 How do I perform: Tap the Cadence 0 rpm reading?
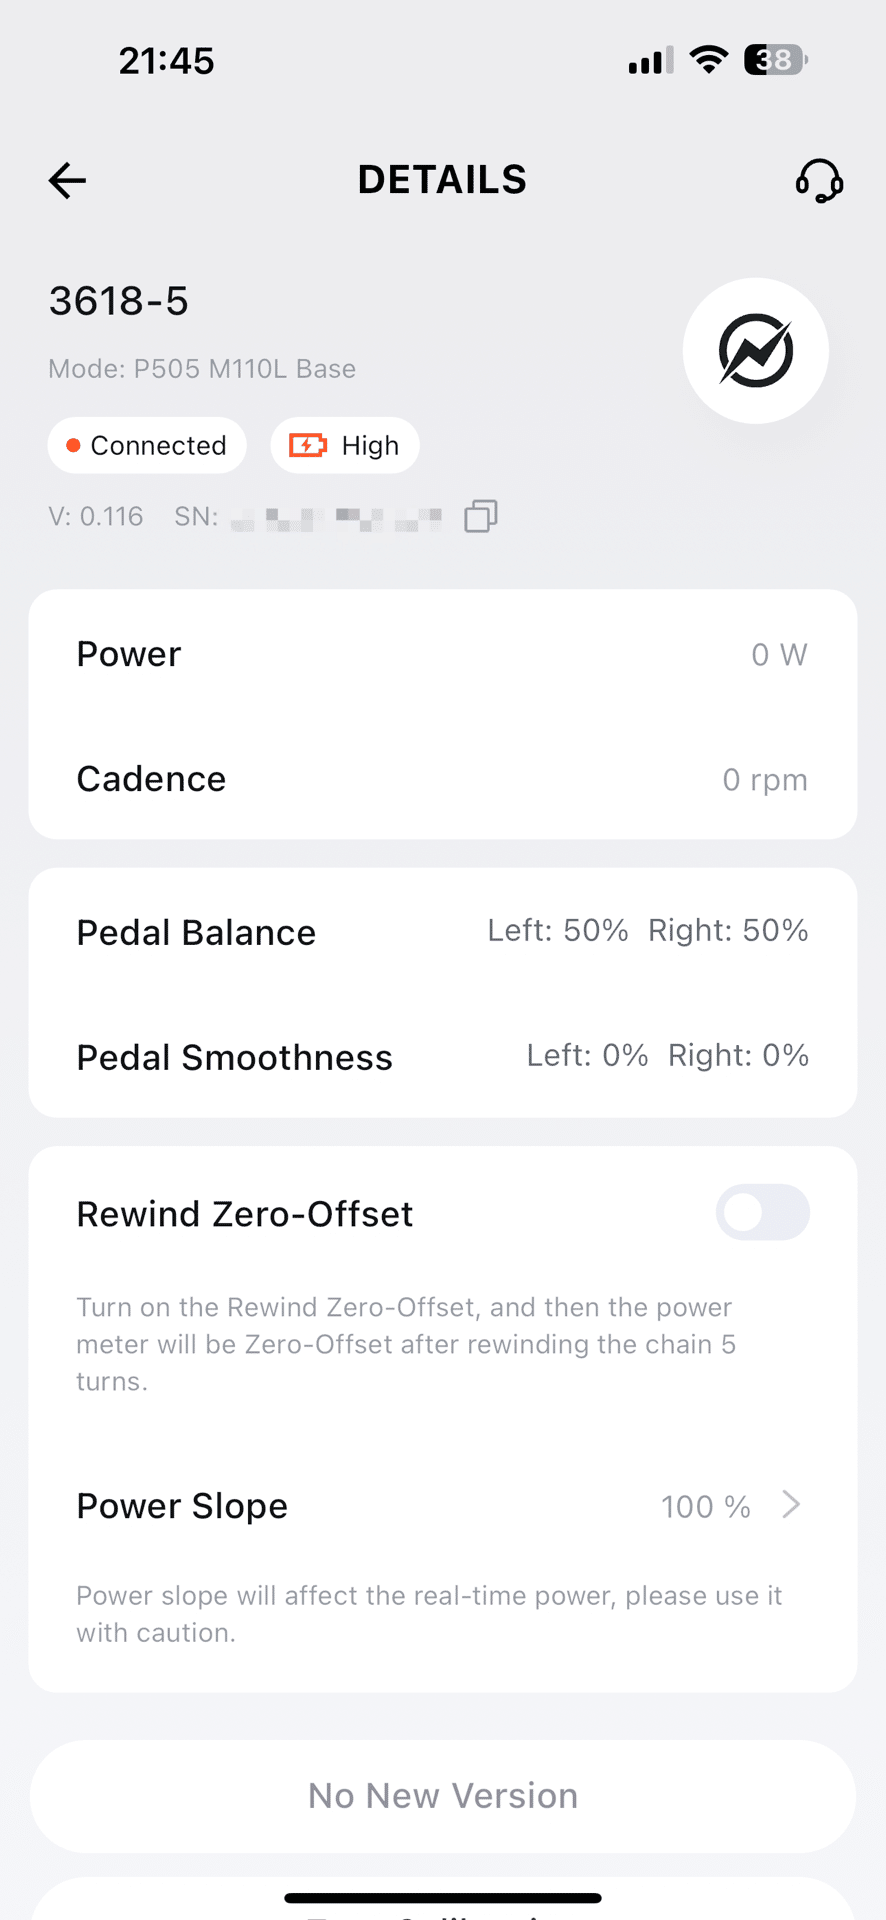click(765, 779)
